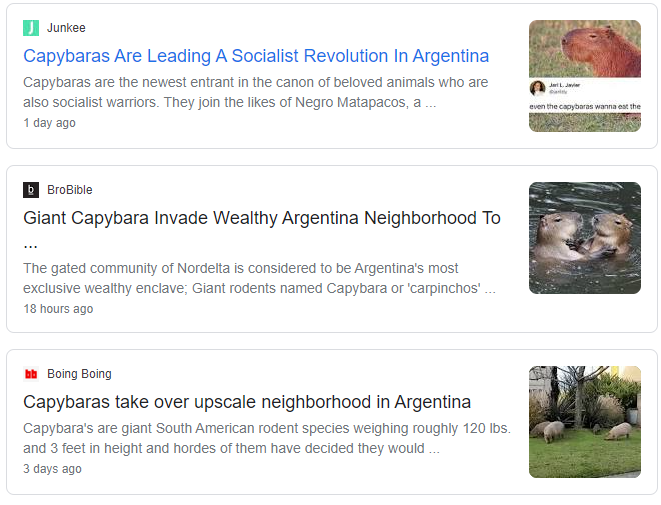The image size is (661, 505).
Task: Click the '1 day ago' timestamp
Action: pos(49,123)
